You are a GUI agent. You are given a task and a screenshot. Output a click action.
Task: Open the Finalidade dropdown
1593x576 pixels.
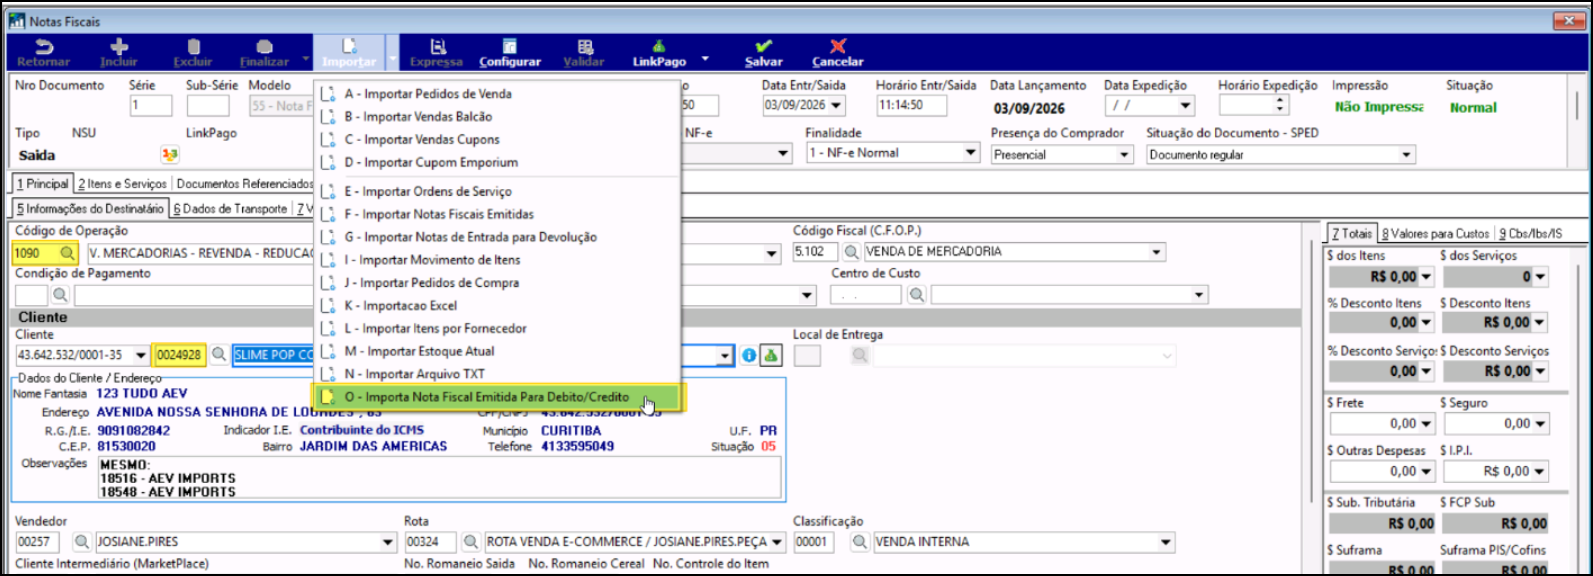pos(970,153)
